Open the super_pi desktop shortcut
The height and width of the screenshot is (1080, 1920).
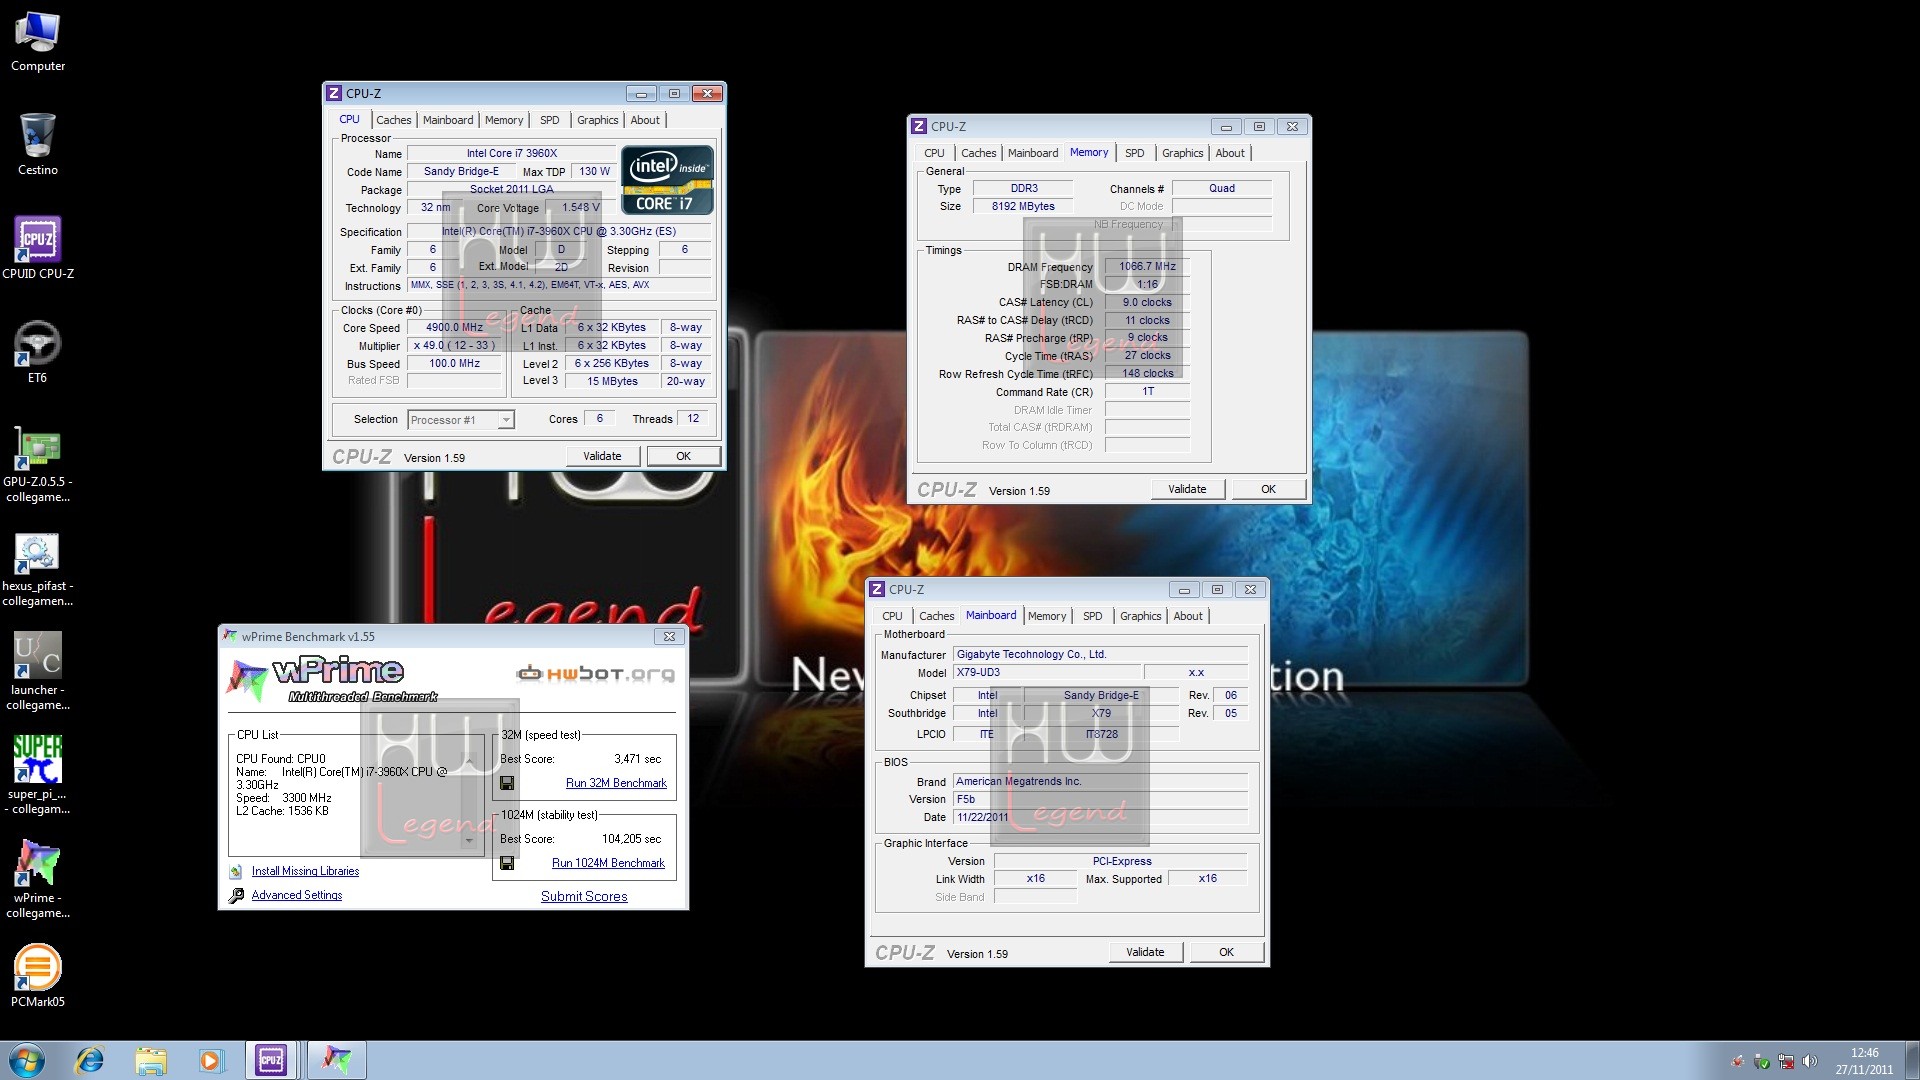tap(37, 776)
